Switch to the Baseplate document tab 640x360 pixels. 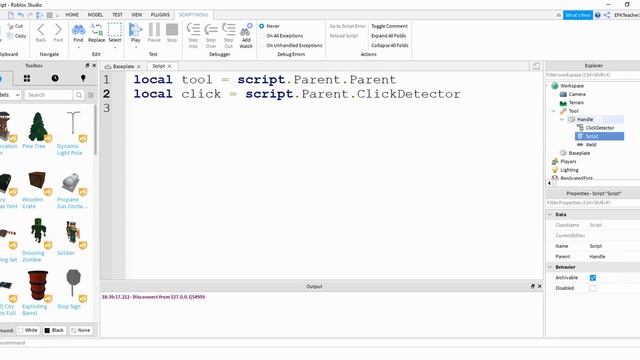pyautogui.click(x=123, y=66)
